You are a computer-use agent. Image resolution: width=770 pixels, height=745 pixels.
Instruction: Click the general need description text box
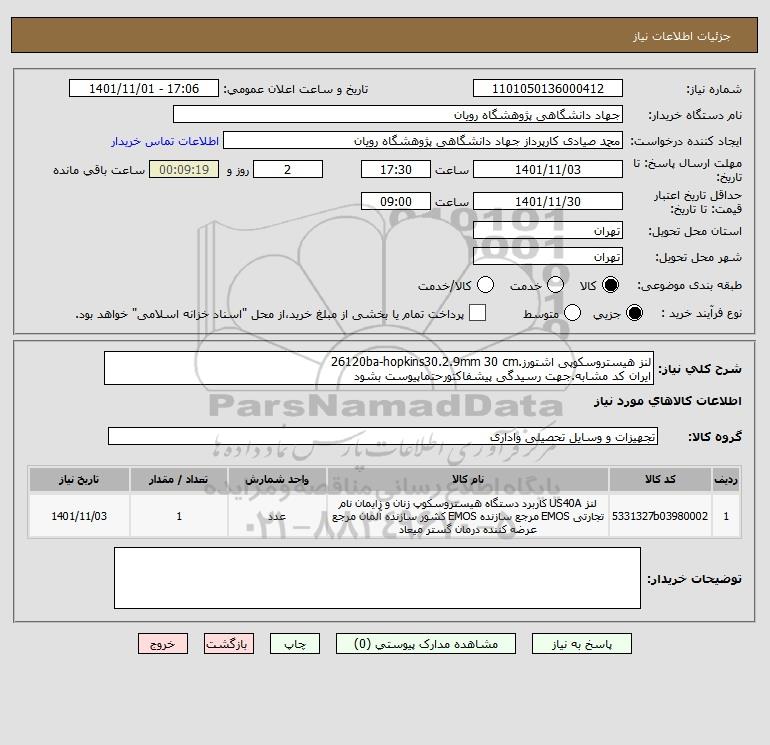(x=379, y=368)
